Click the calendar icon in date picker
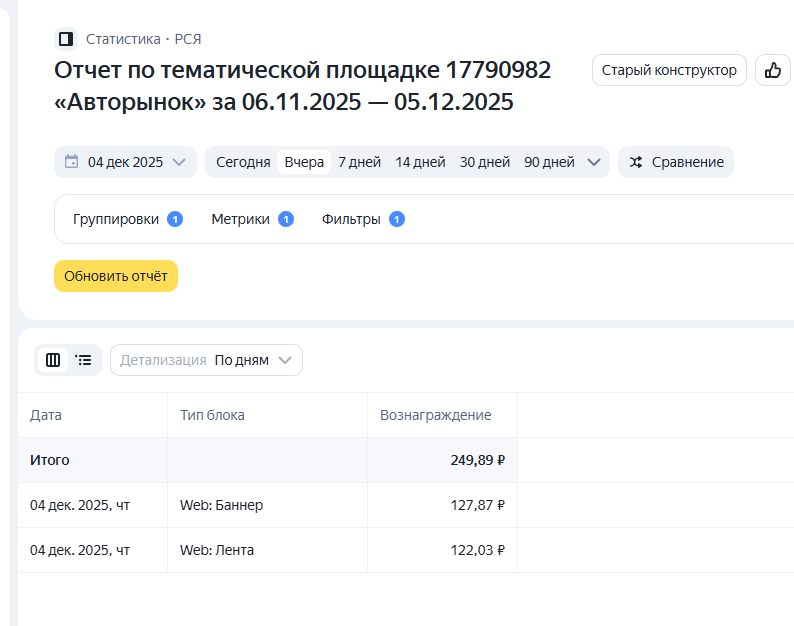The image size is (794, 626). [72, 162]
